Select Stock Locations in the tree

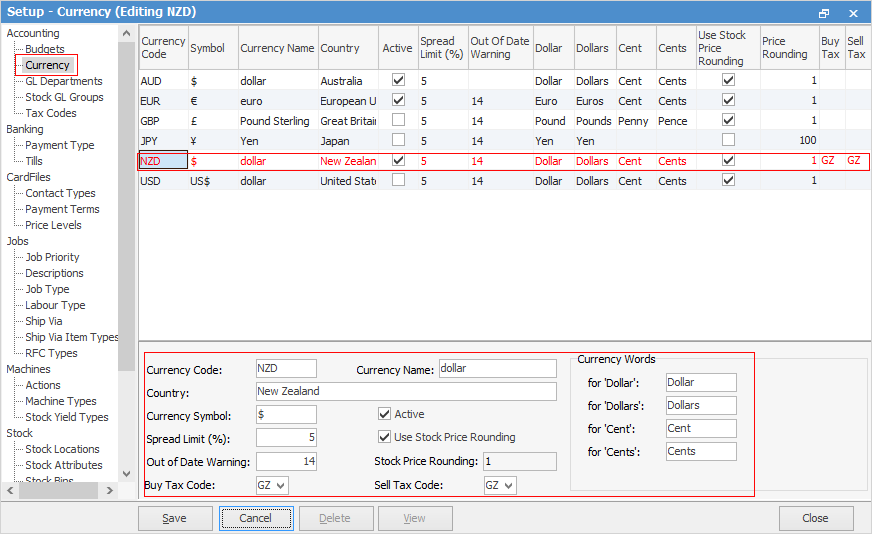click(62, 449)
